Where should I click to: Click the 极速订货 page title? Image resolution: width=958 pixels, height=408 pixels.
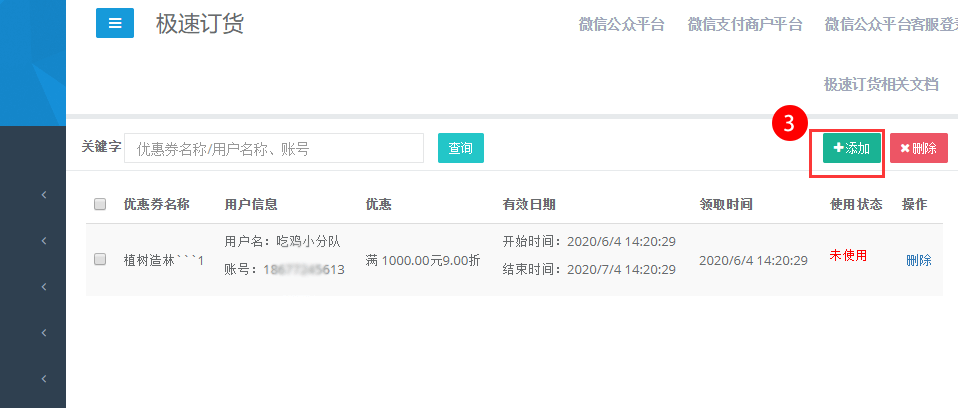200,24
